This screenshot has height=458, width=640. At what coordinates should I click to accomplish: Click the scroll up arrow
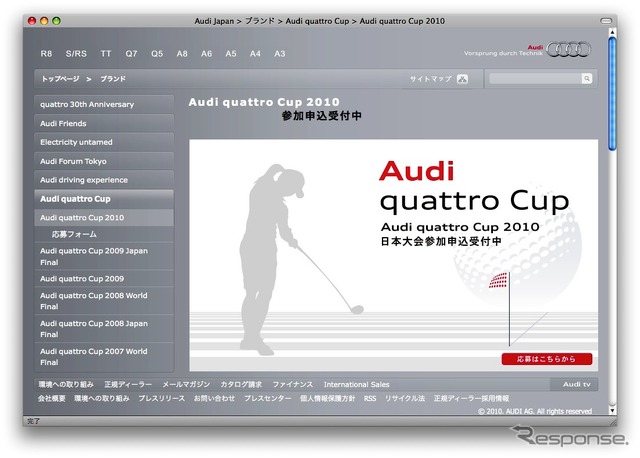point(612,31)
